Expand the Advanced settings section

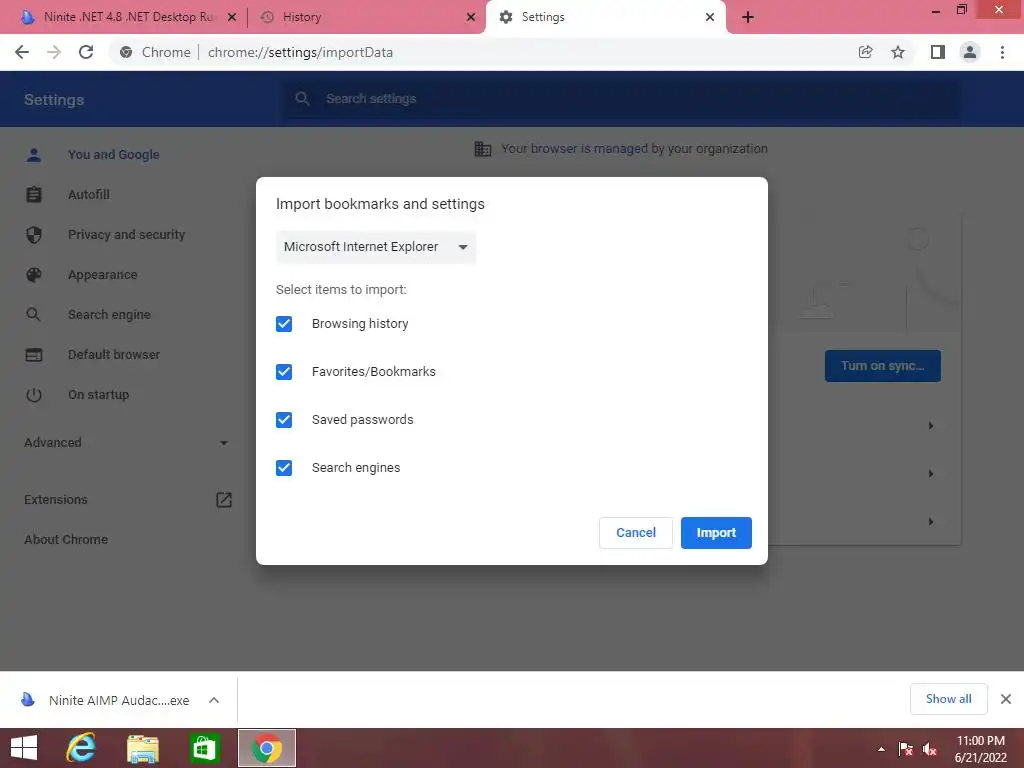coord(126,443)
